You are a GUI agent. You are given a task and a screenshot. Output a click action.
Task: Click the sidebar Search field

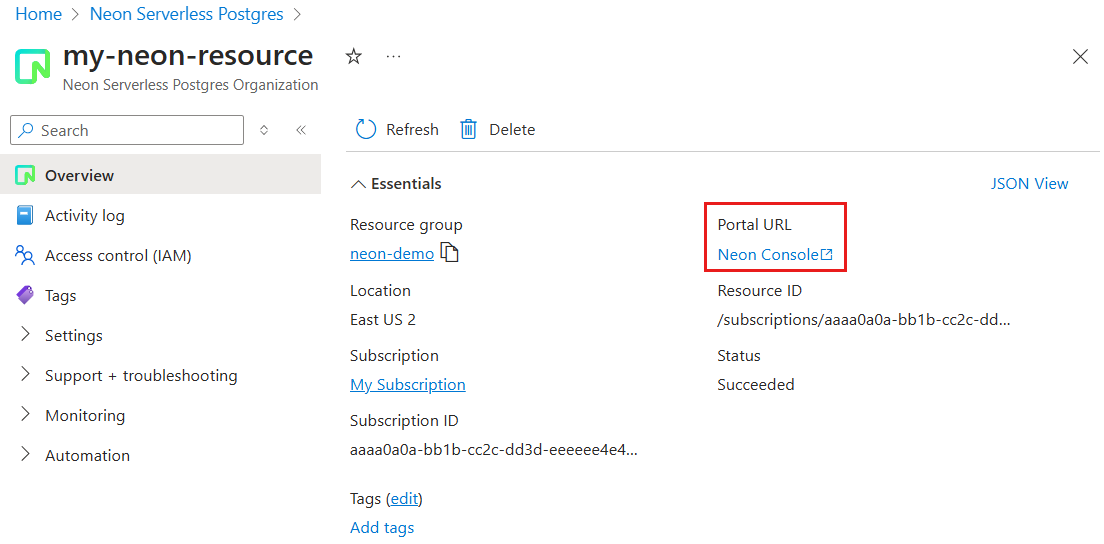[127, 130]
